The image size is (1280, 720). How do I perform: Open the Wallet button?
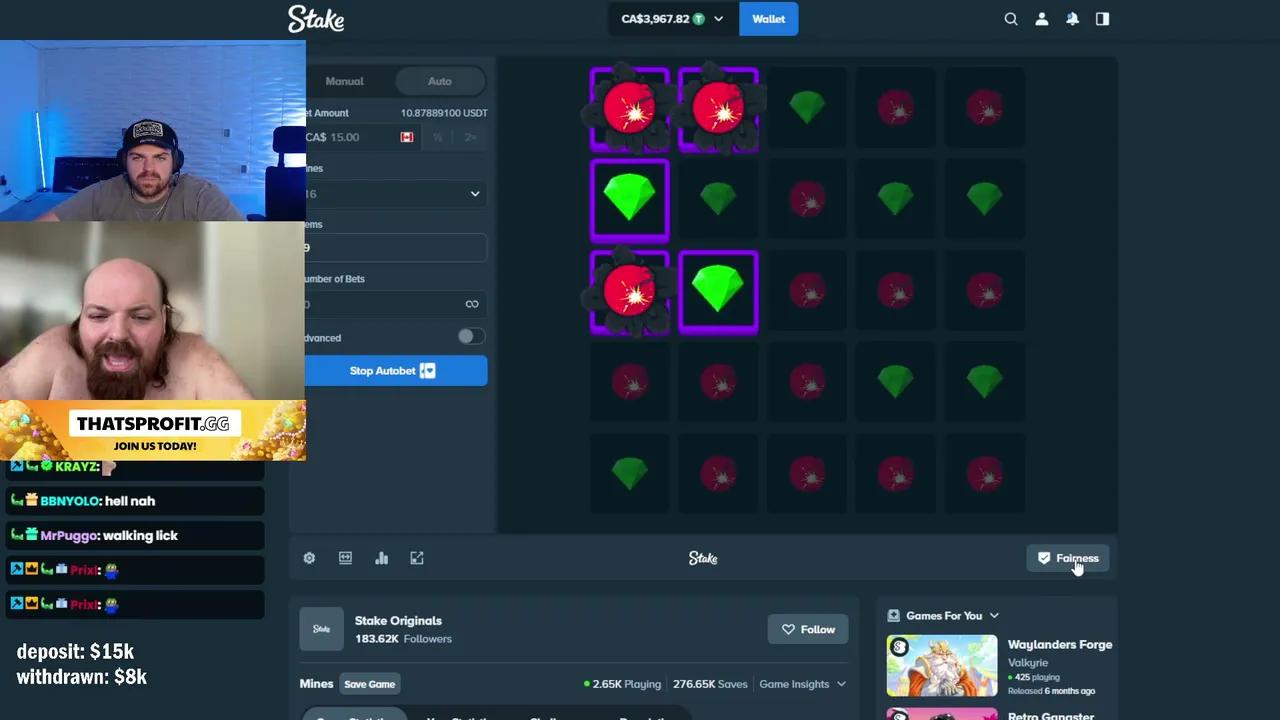(x=768, y=19)
